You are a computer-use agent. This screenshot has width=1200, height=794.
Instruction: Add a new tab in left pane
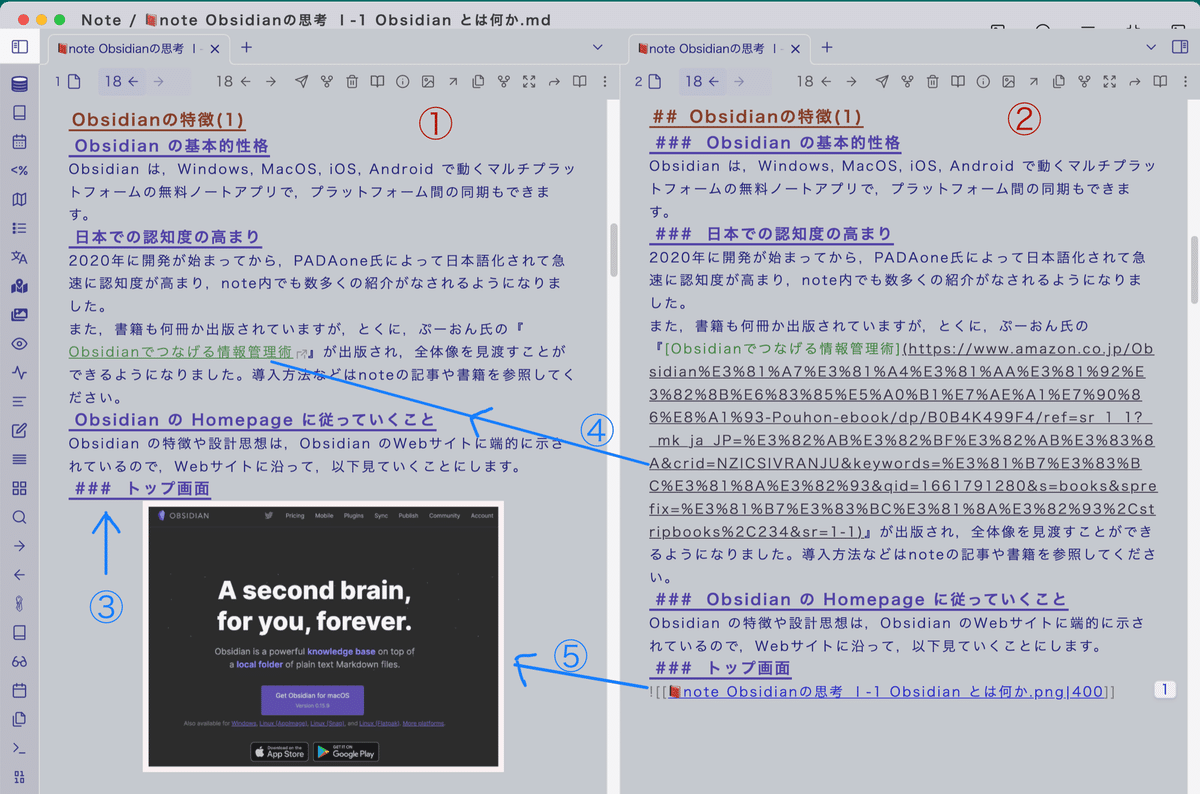pyautogui.click(x=246, y=47)
